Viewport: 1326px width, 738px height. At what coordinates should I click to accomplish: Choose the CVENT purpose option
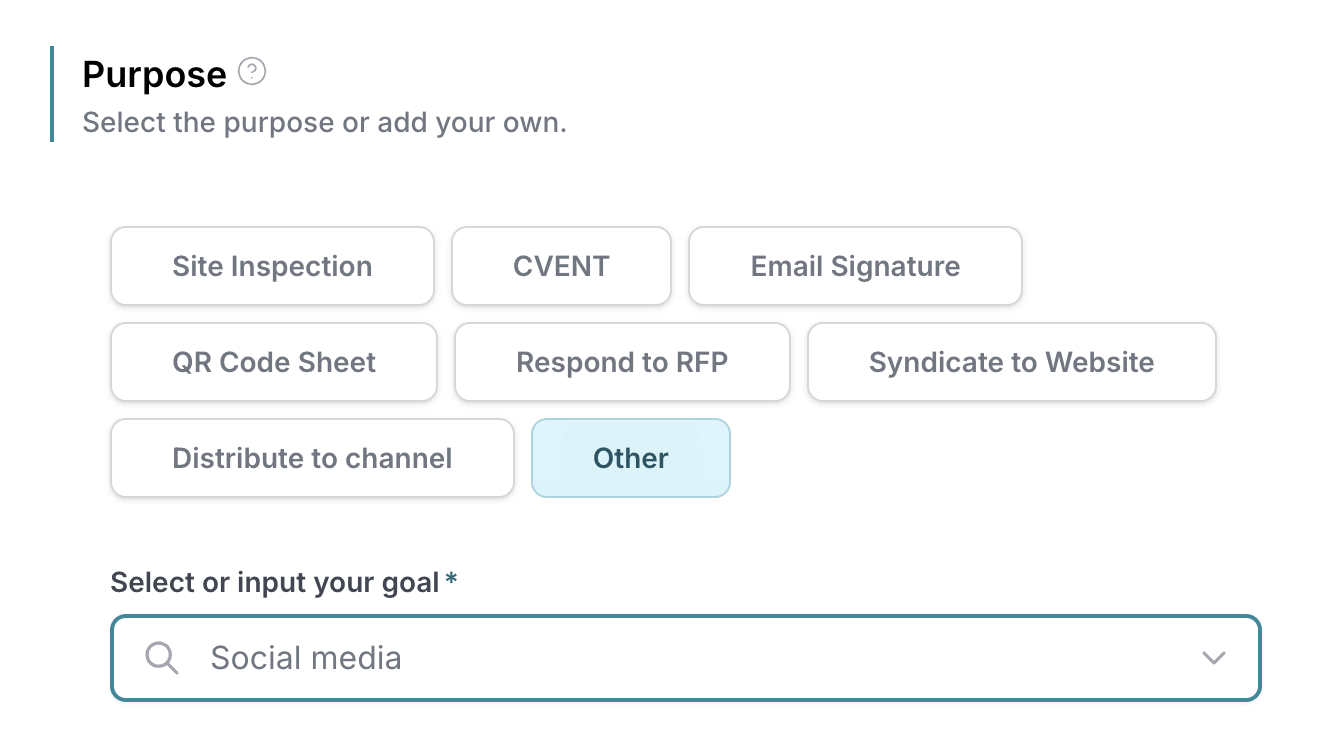pyautogui.click(x=561, y=266)
